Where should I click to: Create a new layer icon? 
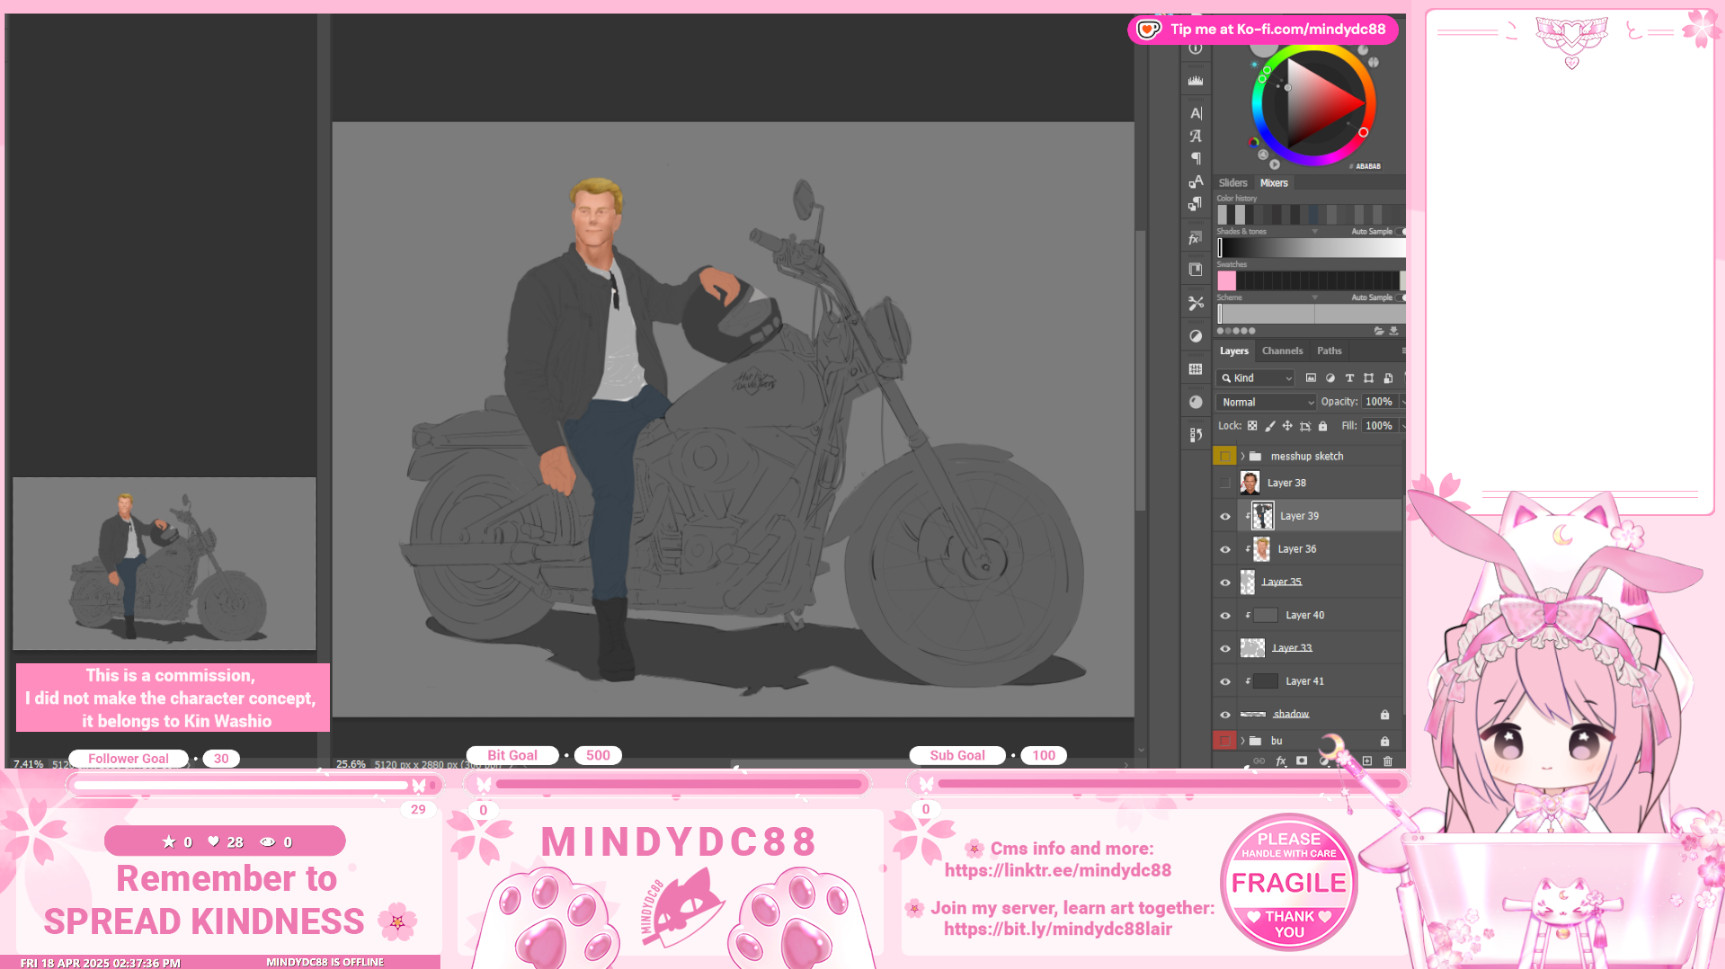click(1367, 761)
